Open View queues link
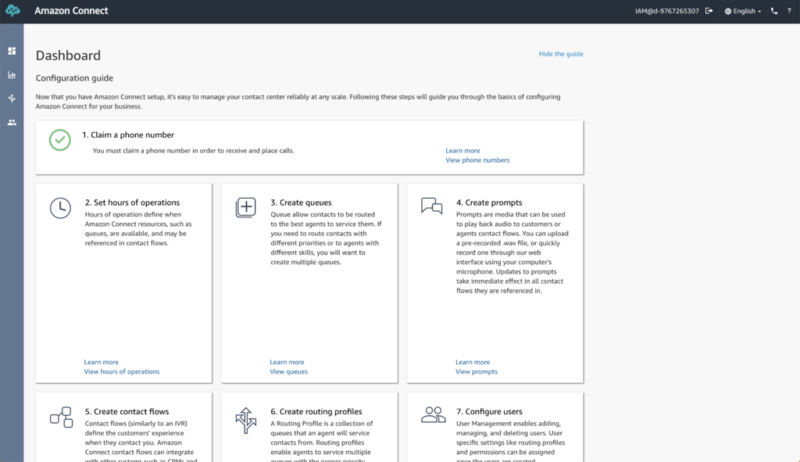 pyautogui.click(x=289, y=372)
